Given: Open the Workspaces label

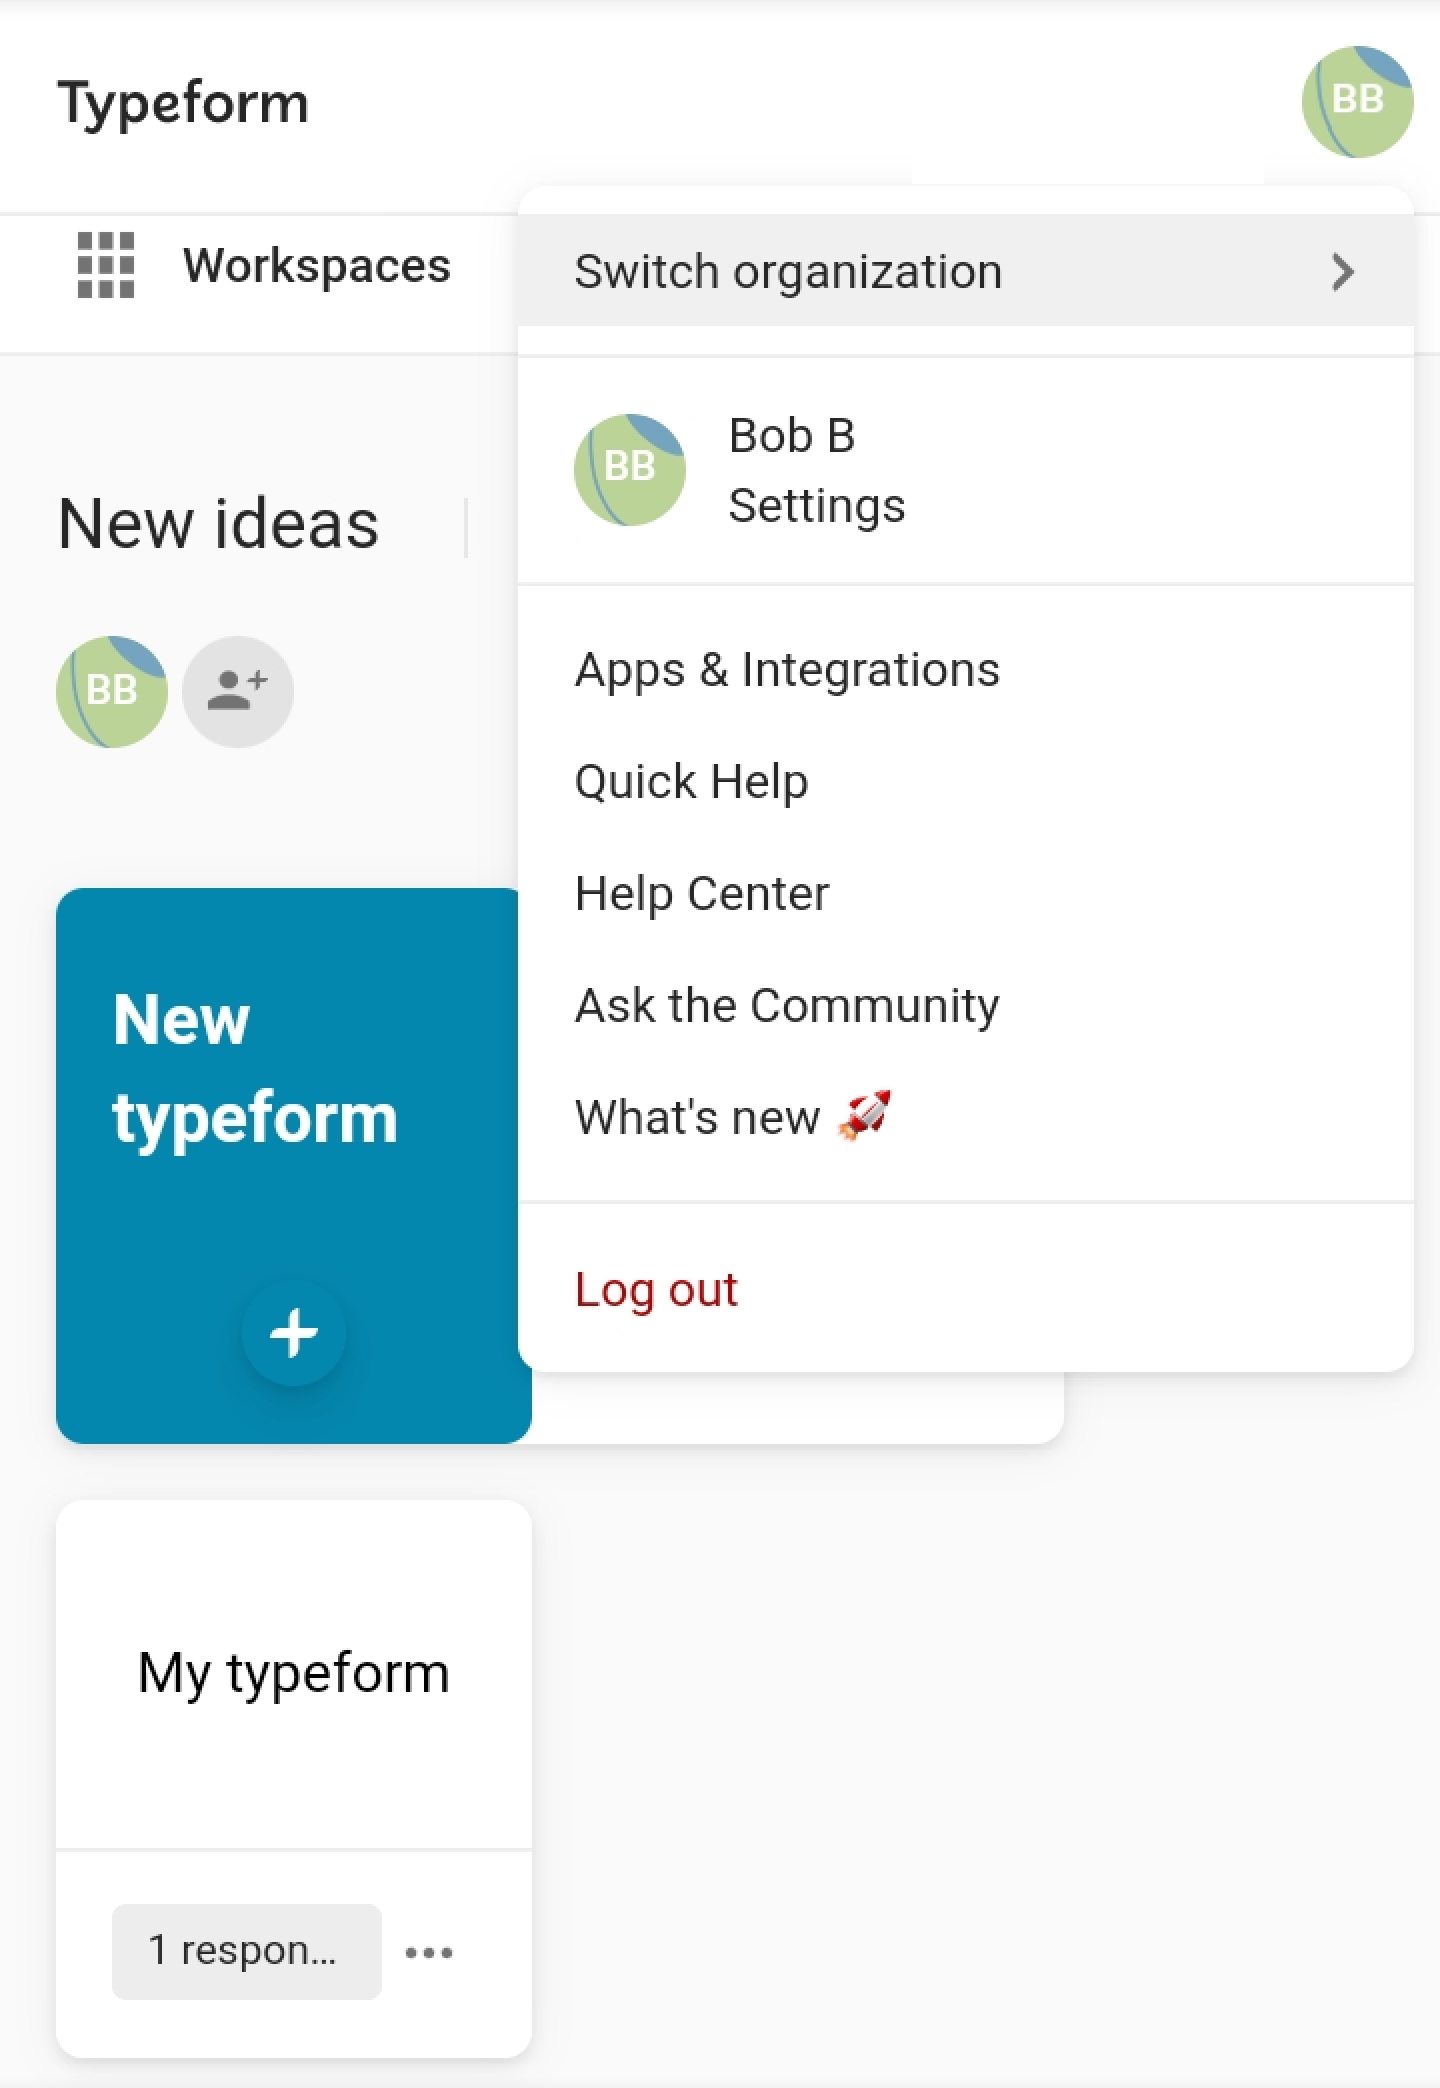Looking at the screenshot, I should click(x=317, y=265).
